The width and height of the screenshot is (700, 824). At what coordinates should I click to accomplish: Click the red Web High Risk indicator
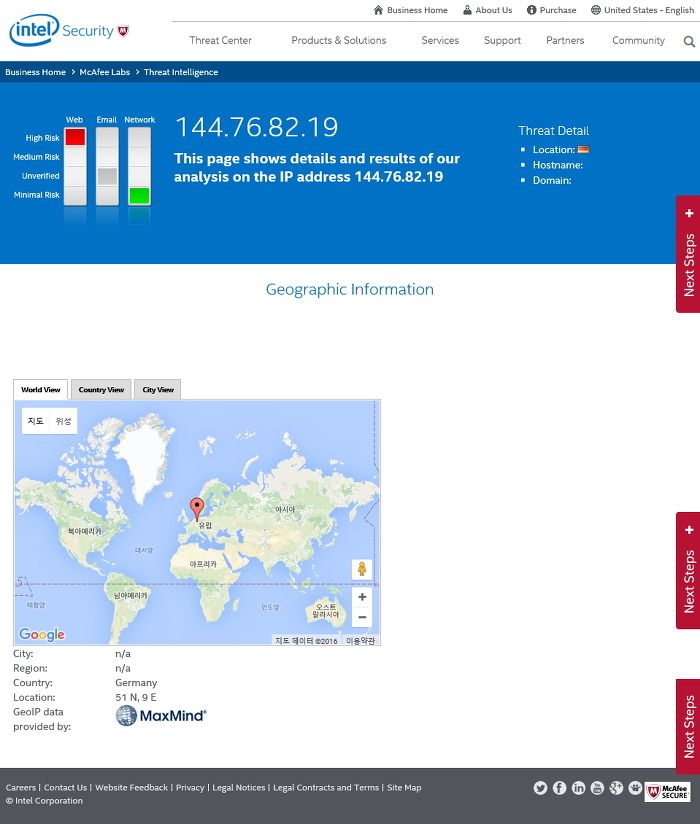pyautogui.click(x=75, y=137)
